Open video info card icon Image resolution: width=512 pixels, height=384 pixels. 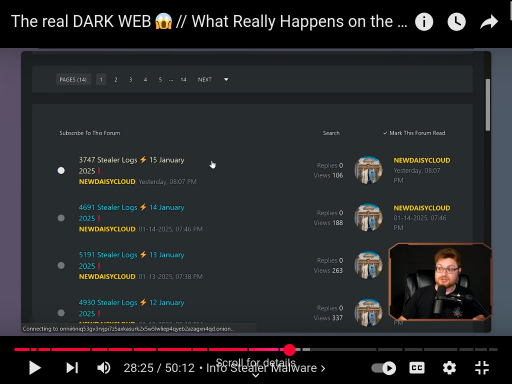click(x=424, y=22)
